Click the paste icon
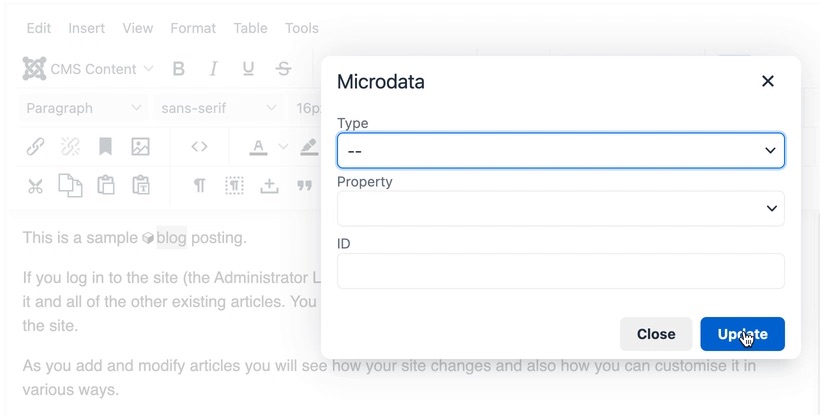This screenshot has width=820, height=415. point(106,186)
